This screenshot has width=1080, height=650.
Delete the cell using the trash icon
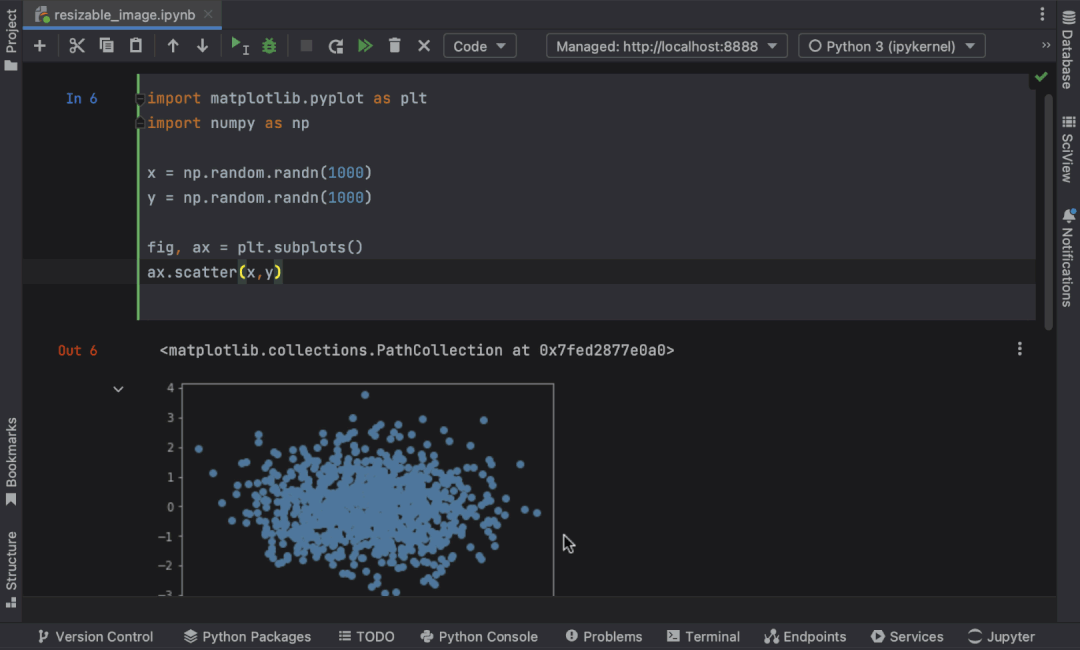[394, 45]
